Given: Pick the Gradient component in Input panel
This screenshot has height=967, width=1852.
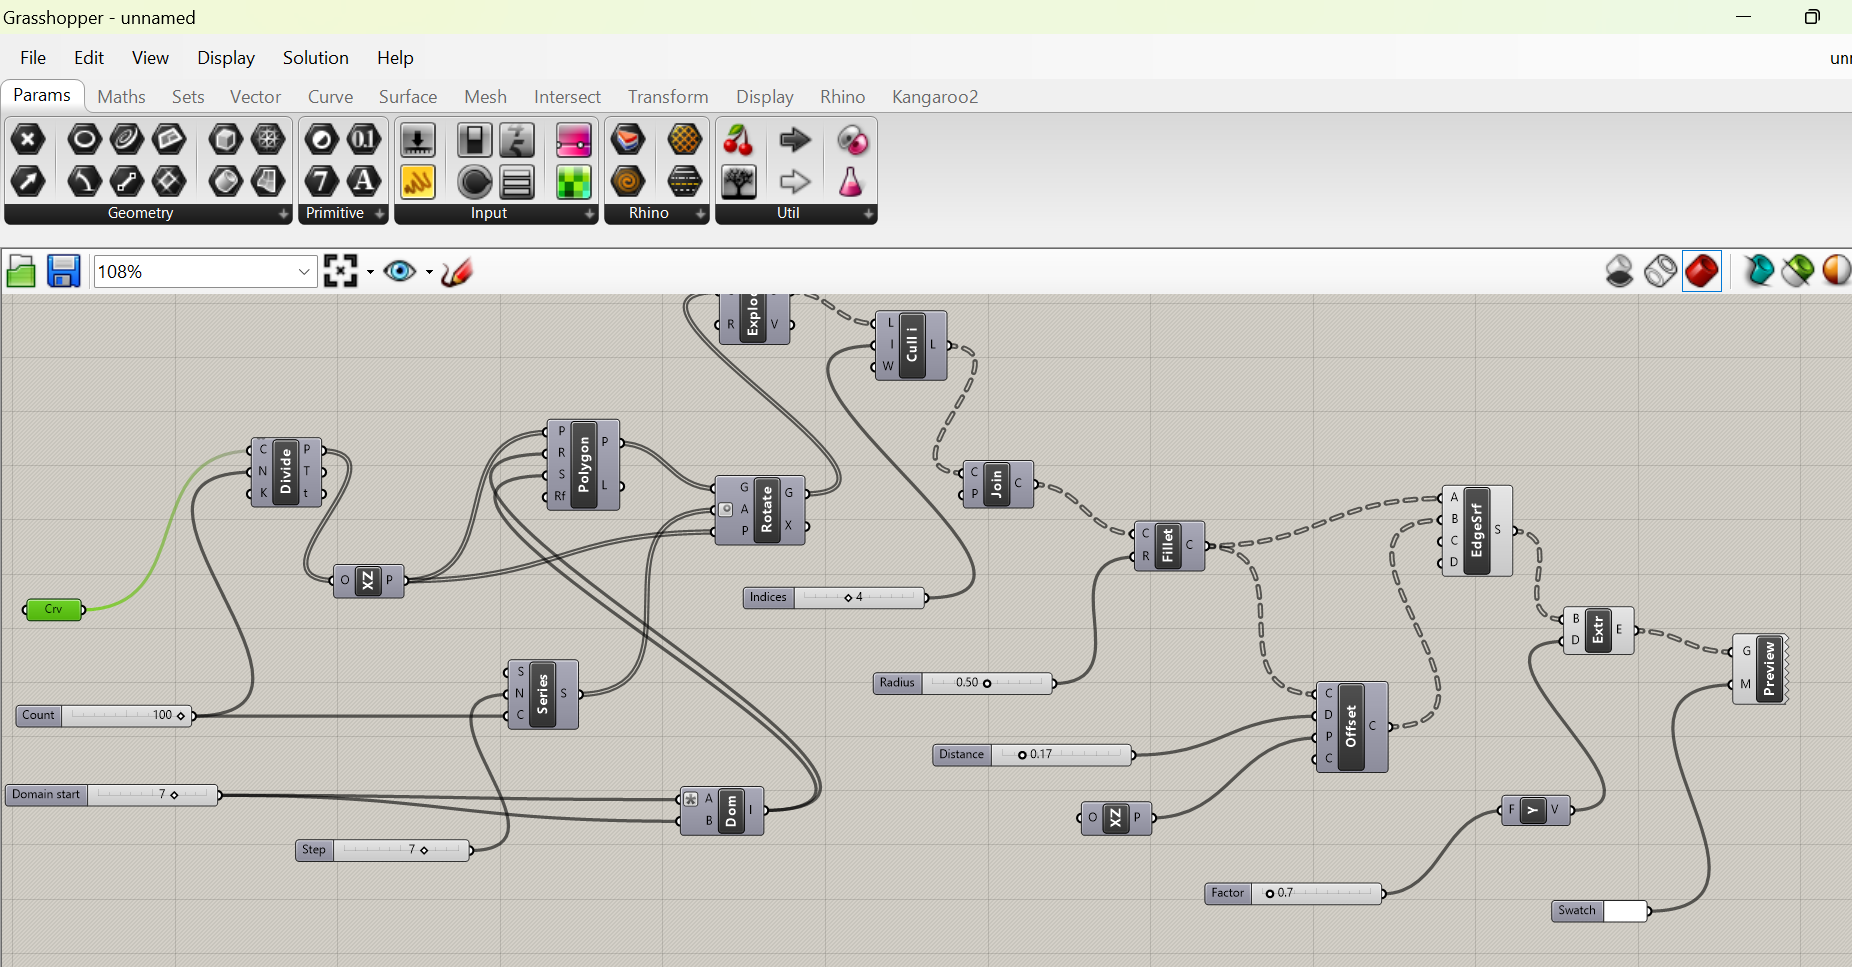Looking at the screenshot, I should click(x=574, y=141).
